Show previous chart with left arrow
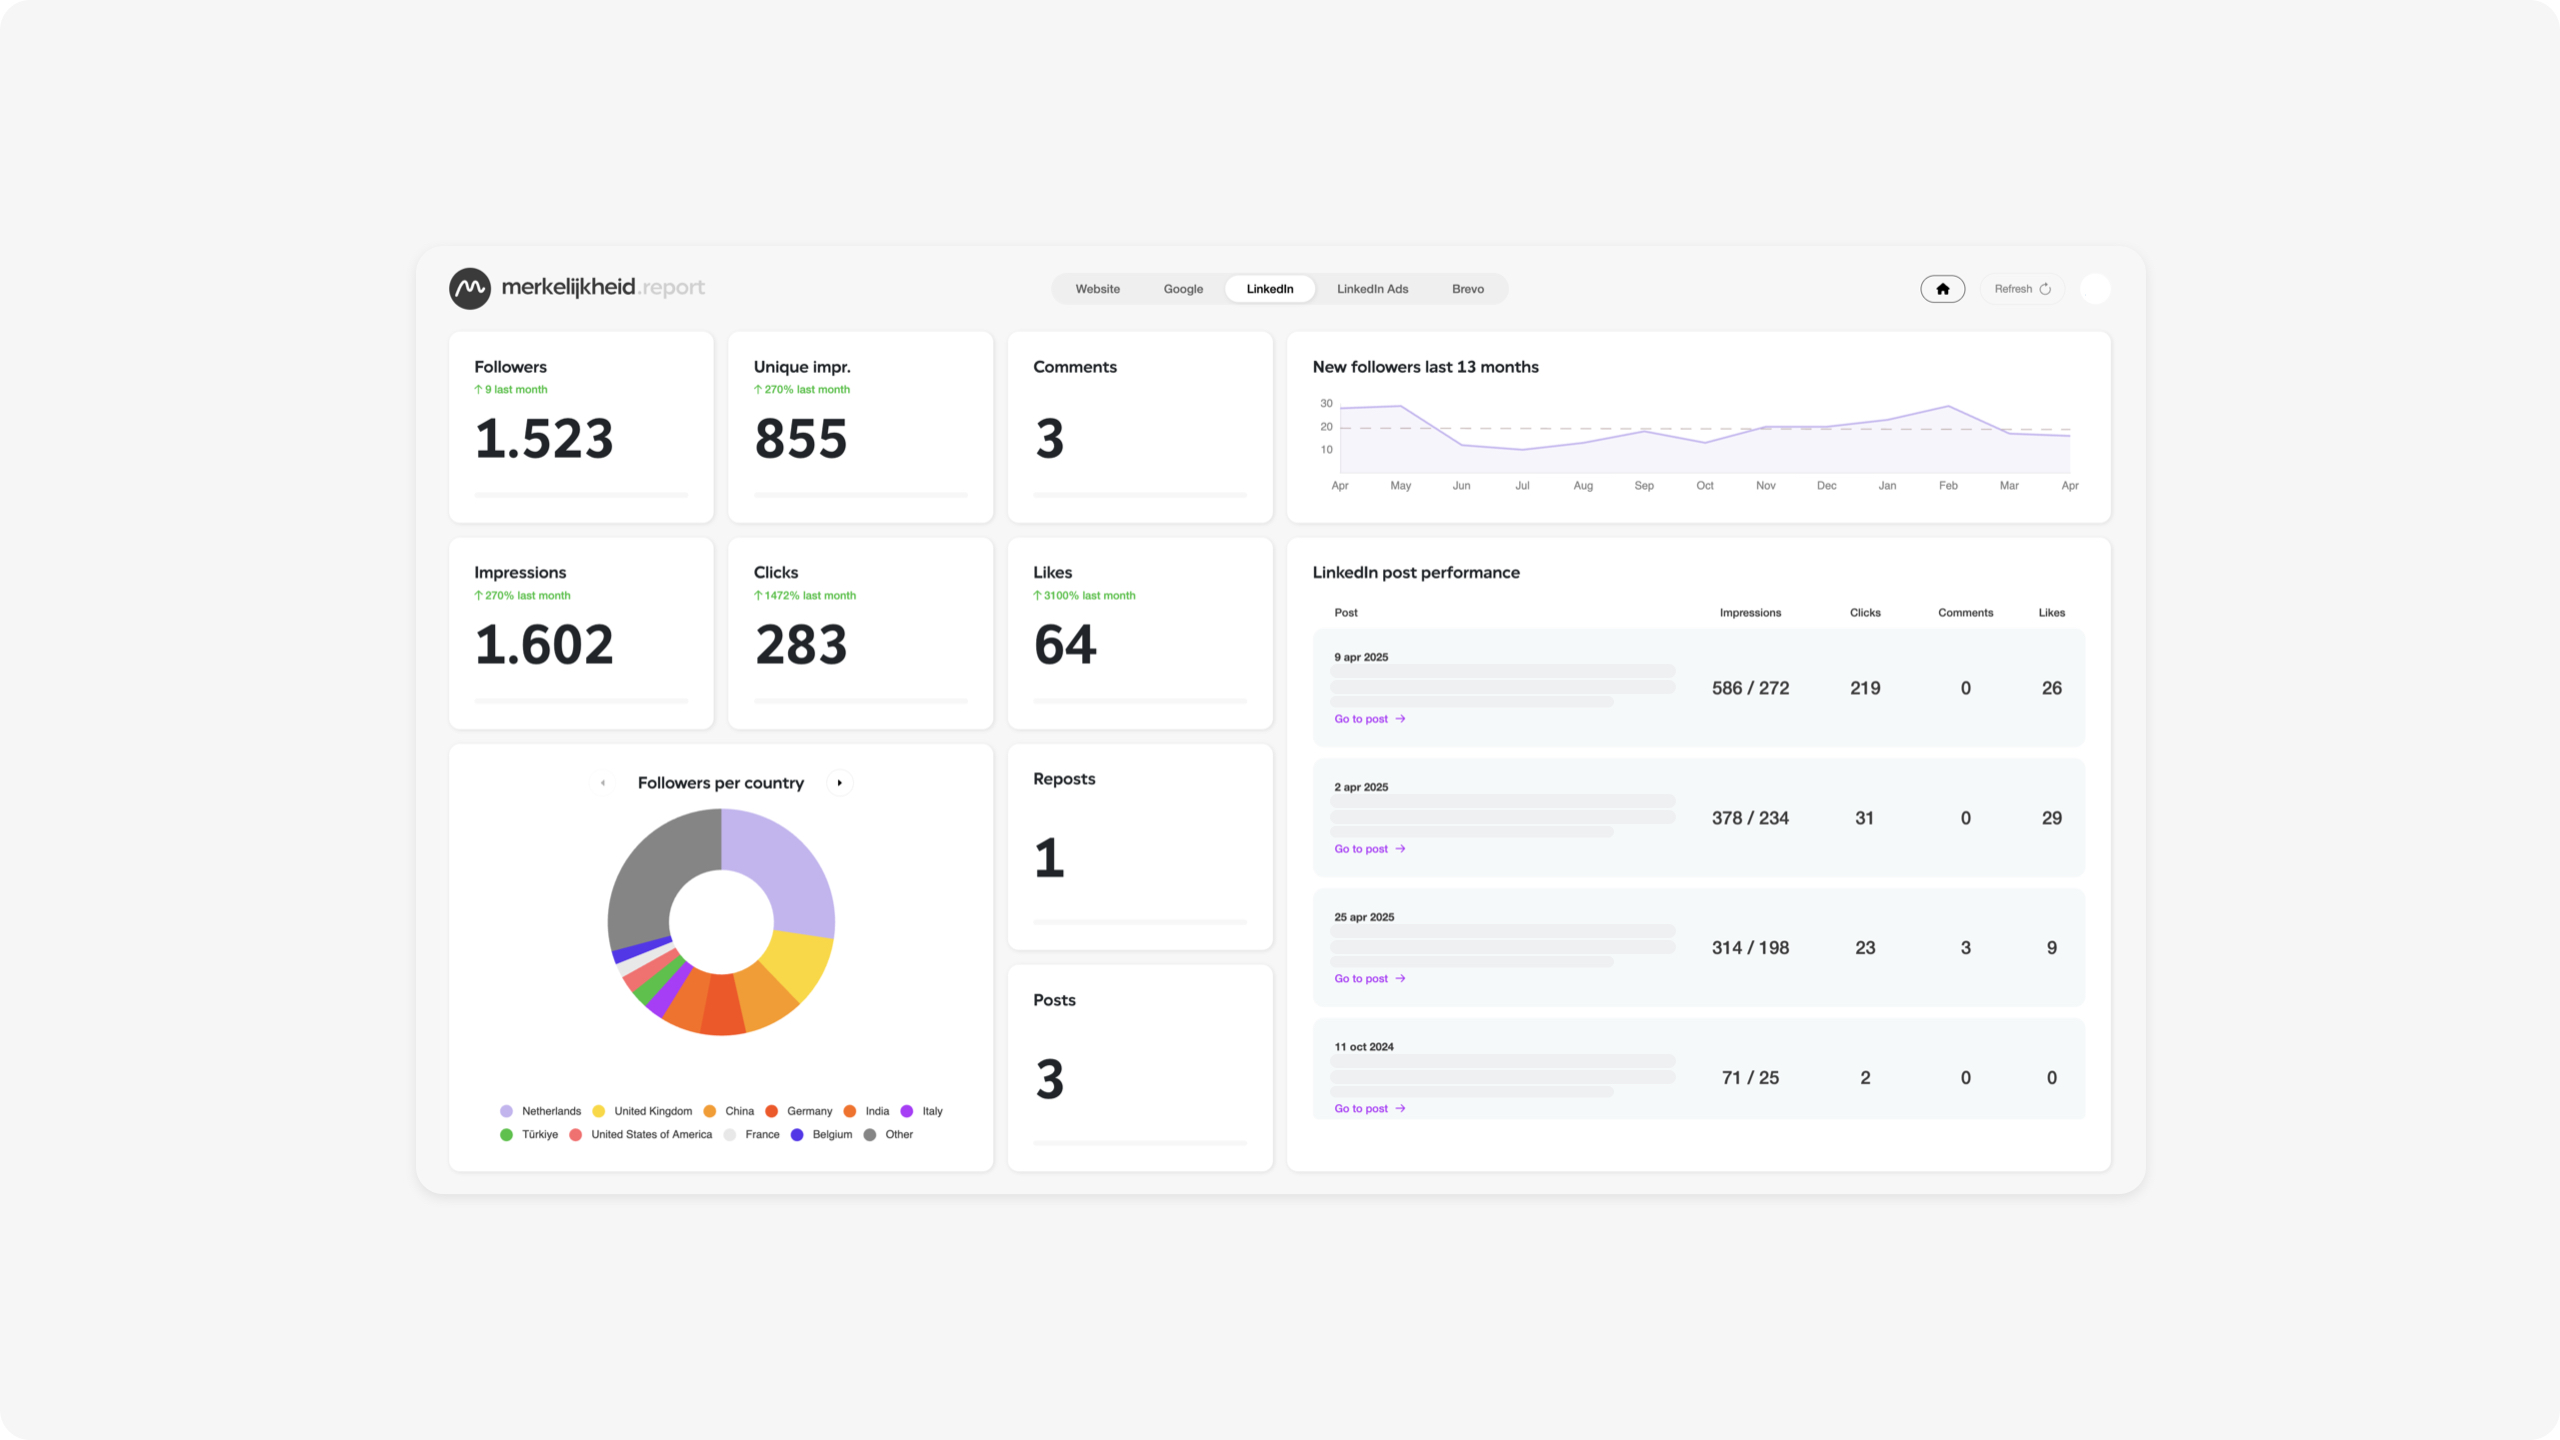The image size is (2560, 1440). [603, 783]
